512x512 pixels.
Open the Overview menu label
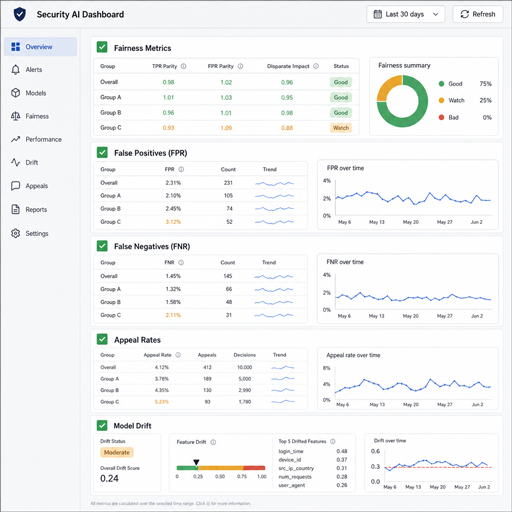(x=39, y=47)
